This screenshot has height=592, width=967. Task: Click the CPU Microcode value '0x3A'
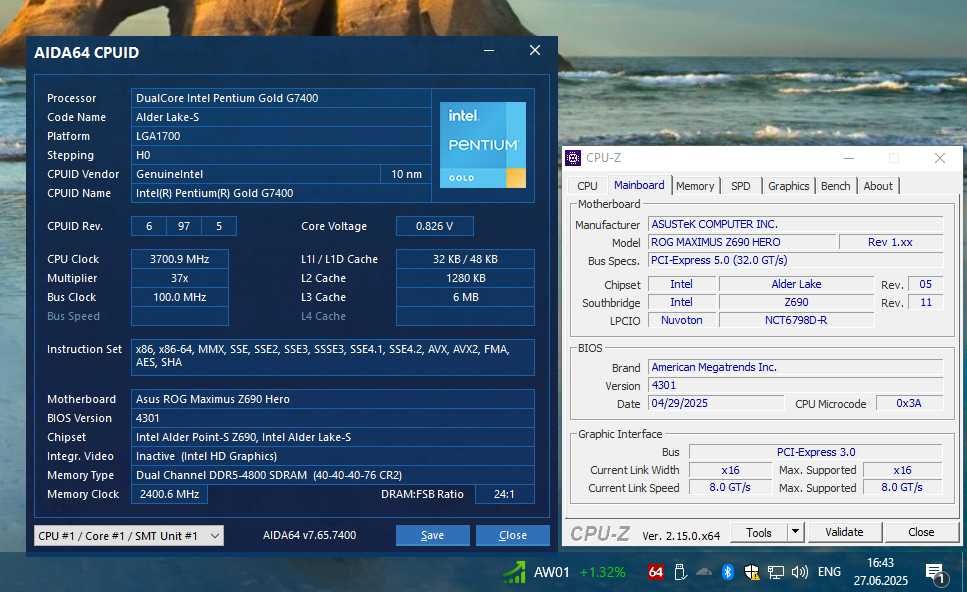(x=909, y=403)
